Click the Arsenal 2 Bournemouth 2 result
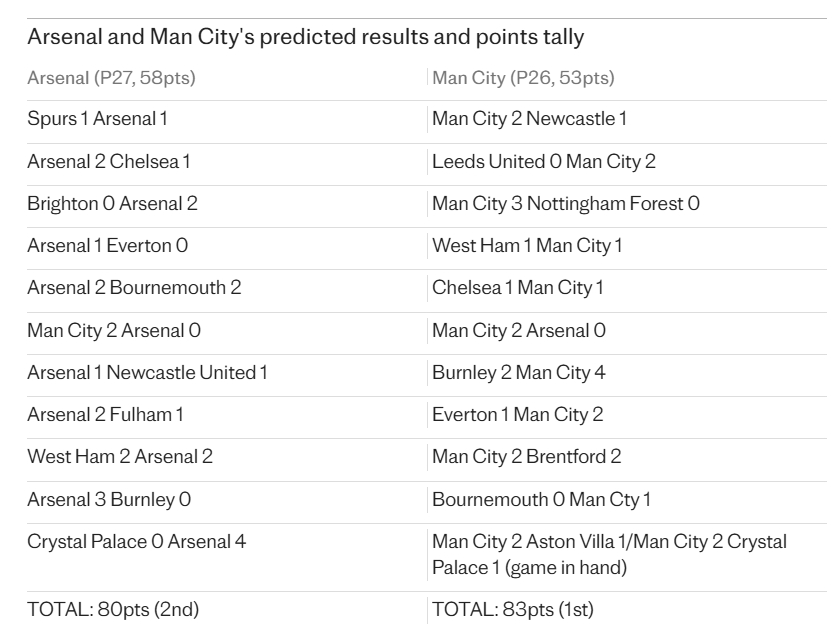This screenshot has height=634, width=835. 134,288
